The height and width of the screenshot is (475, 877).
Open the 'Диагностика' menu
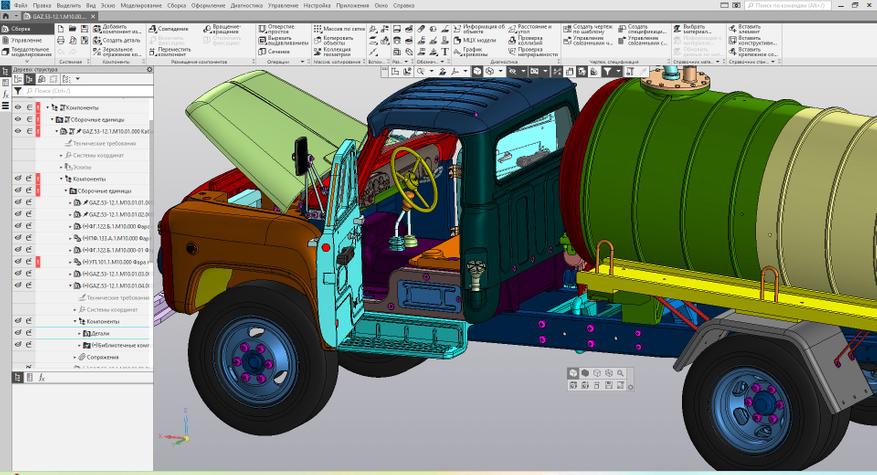tap(246, 5)
